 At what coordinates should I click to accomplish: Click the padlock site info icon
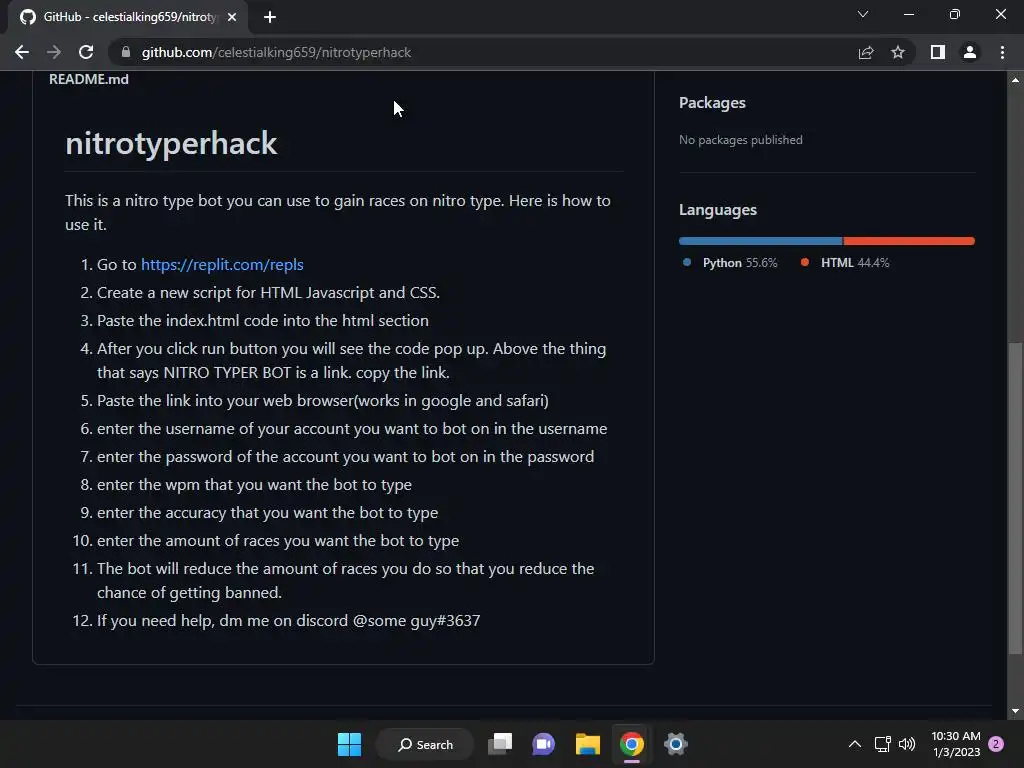tap(126, 52)
